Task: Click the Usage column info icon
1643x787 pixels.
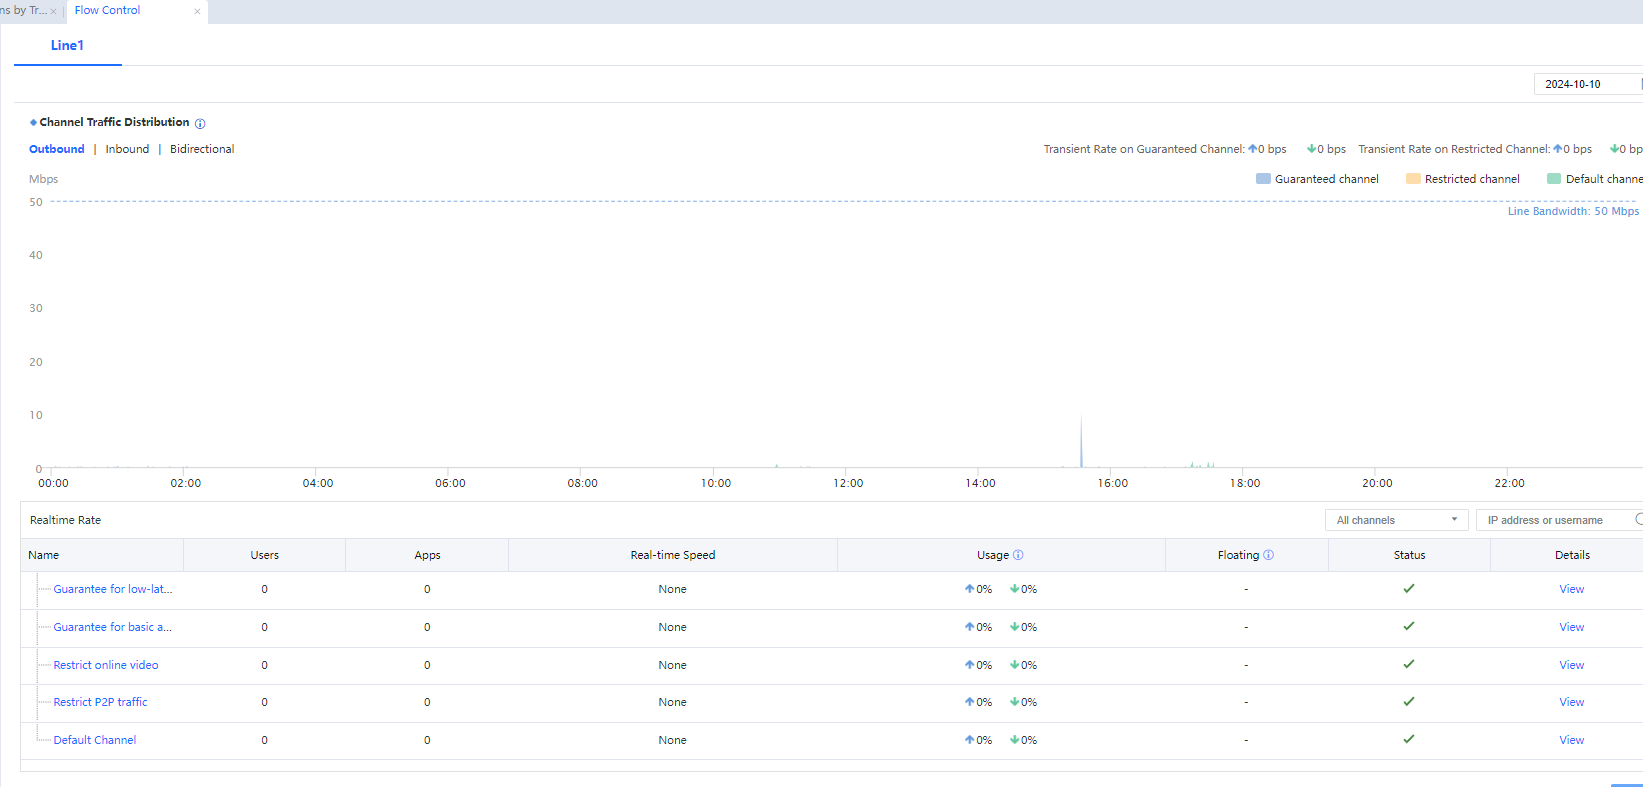Action: point(1018,555)
